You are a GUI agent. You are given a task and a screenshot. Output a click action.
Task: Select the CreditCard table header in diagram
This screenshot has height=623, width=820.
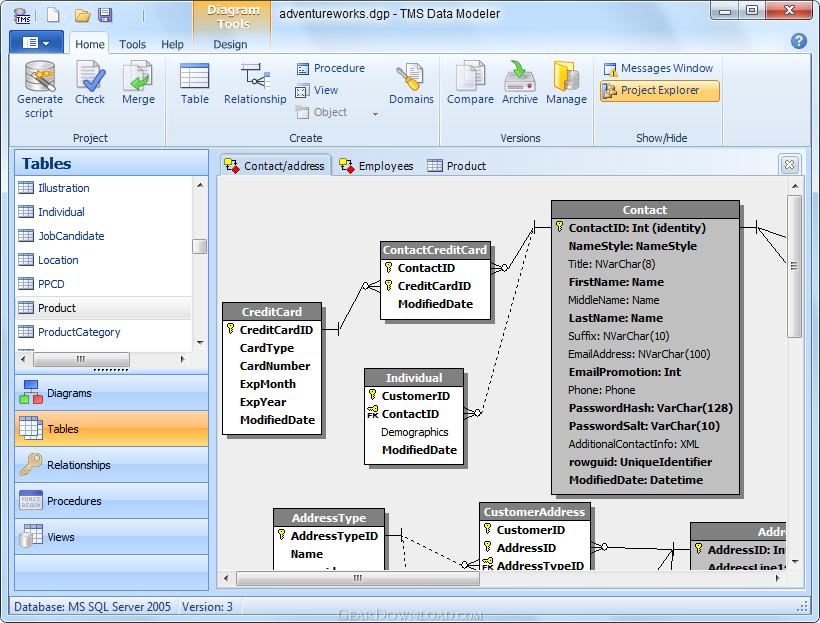pyautogui.click(x=272, y=312)
